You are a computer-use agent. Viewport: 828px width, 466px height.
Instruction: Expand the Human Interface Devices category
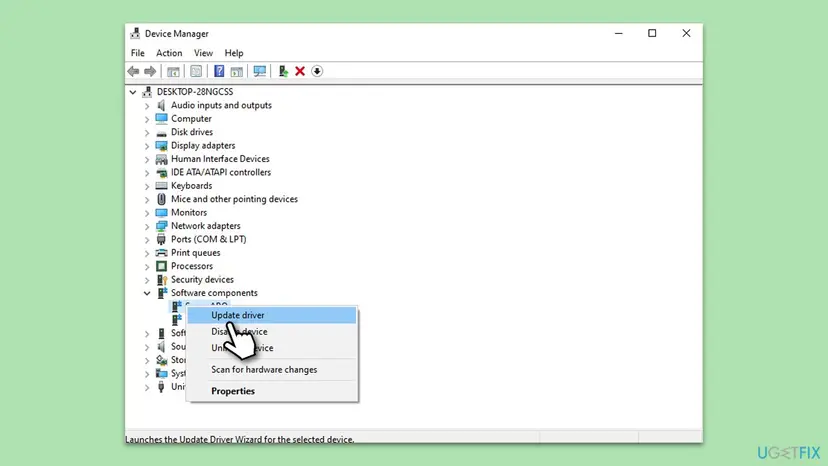click(x=147, y=159)
